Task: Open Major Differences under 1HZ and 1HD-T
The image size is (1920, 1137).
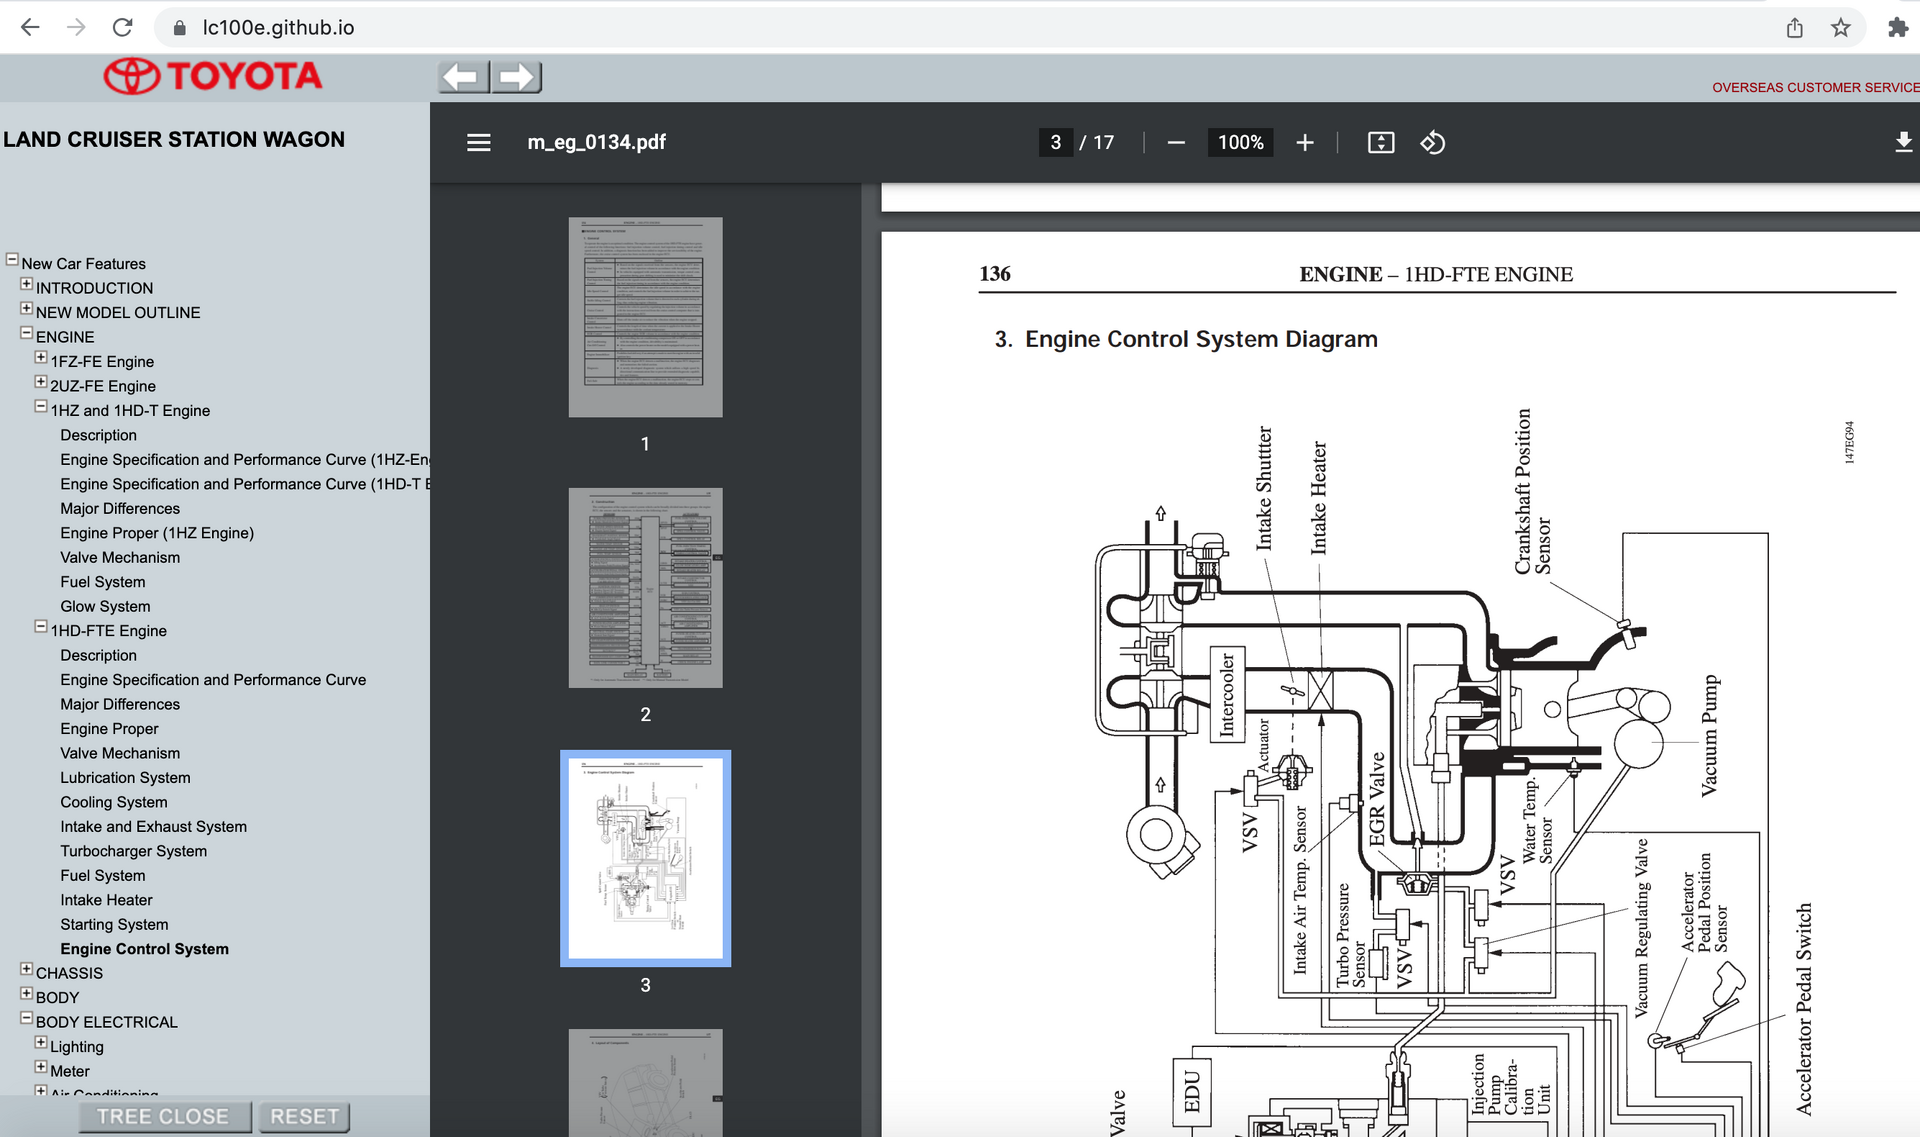Action: 120,508
